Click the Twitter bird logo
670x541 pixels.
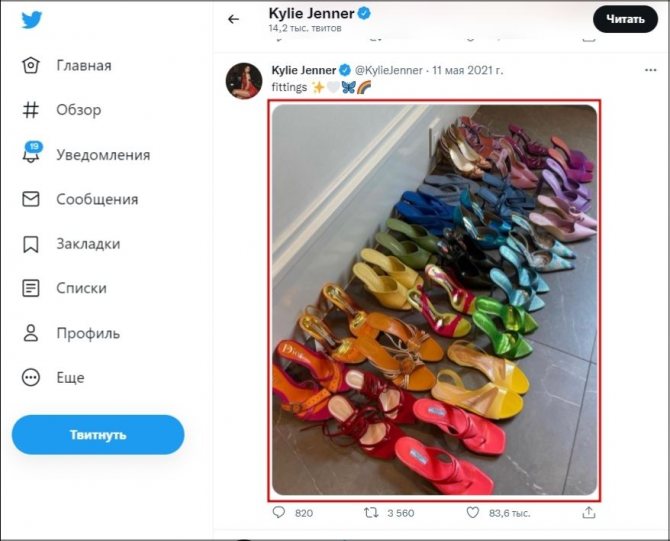click(32, 20)
